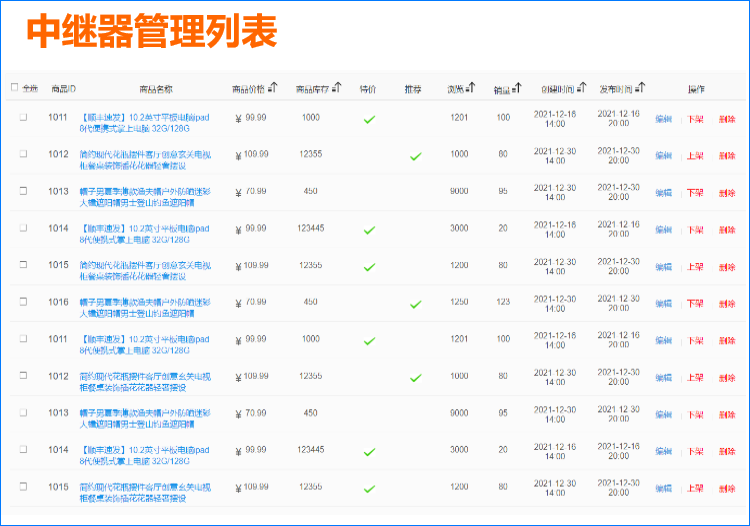Image resolution: width=750 pixels, height=526 pixels.
Task: Click 特价 green checkmark in the first row
Action: coord(369,120)
